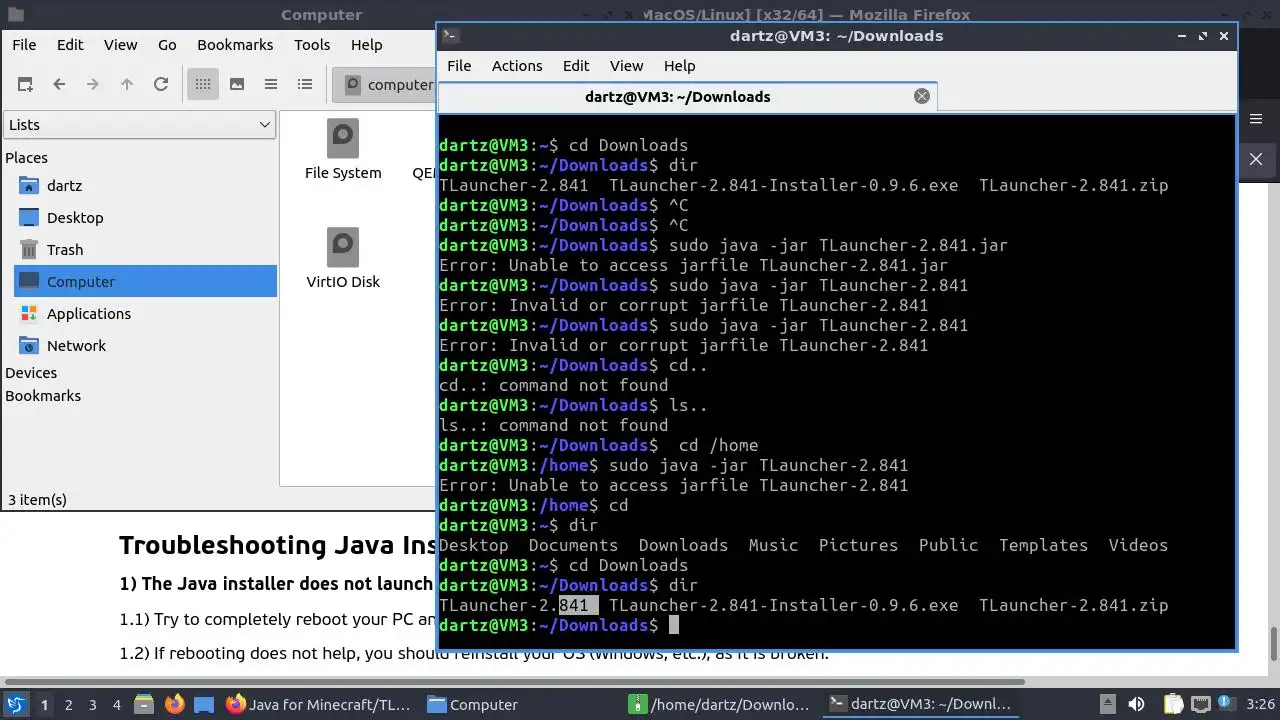
Task: Go back in the Computer file manager
Action: coord(59,85)
